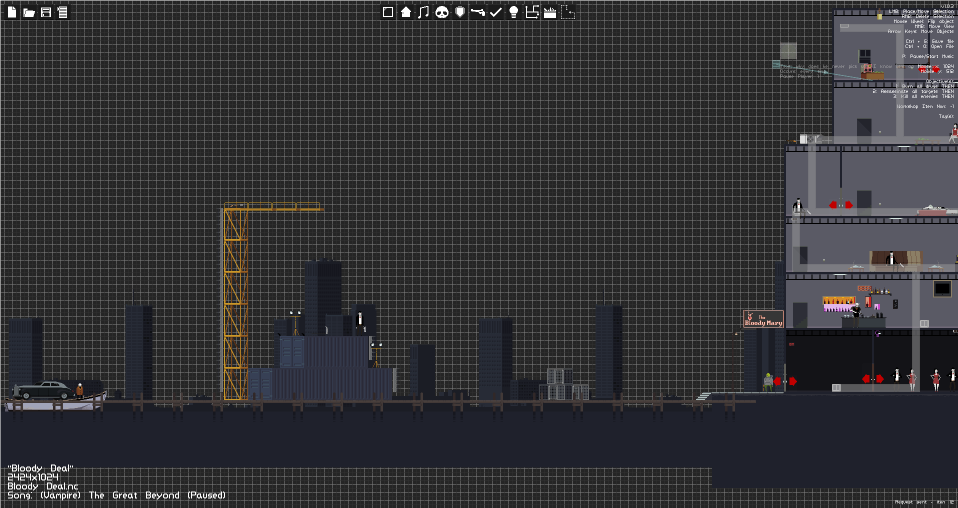958x508 pixels.
Task: Open the music note song tool
Action: [x=423, y=12]
